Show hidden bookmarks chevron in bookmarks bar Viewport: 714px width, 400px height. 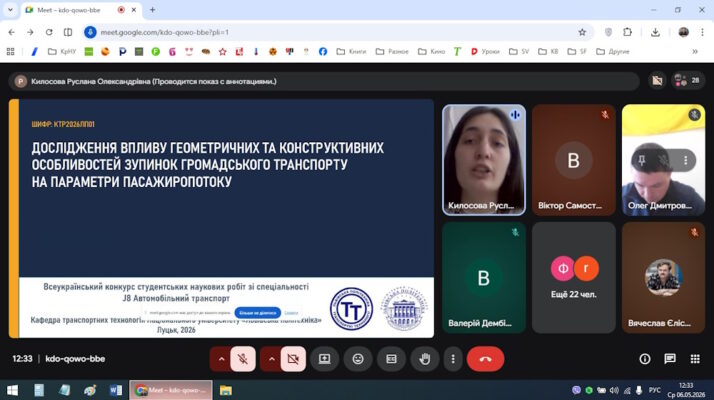click(695, 51)
